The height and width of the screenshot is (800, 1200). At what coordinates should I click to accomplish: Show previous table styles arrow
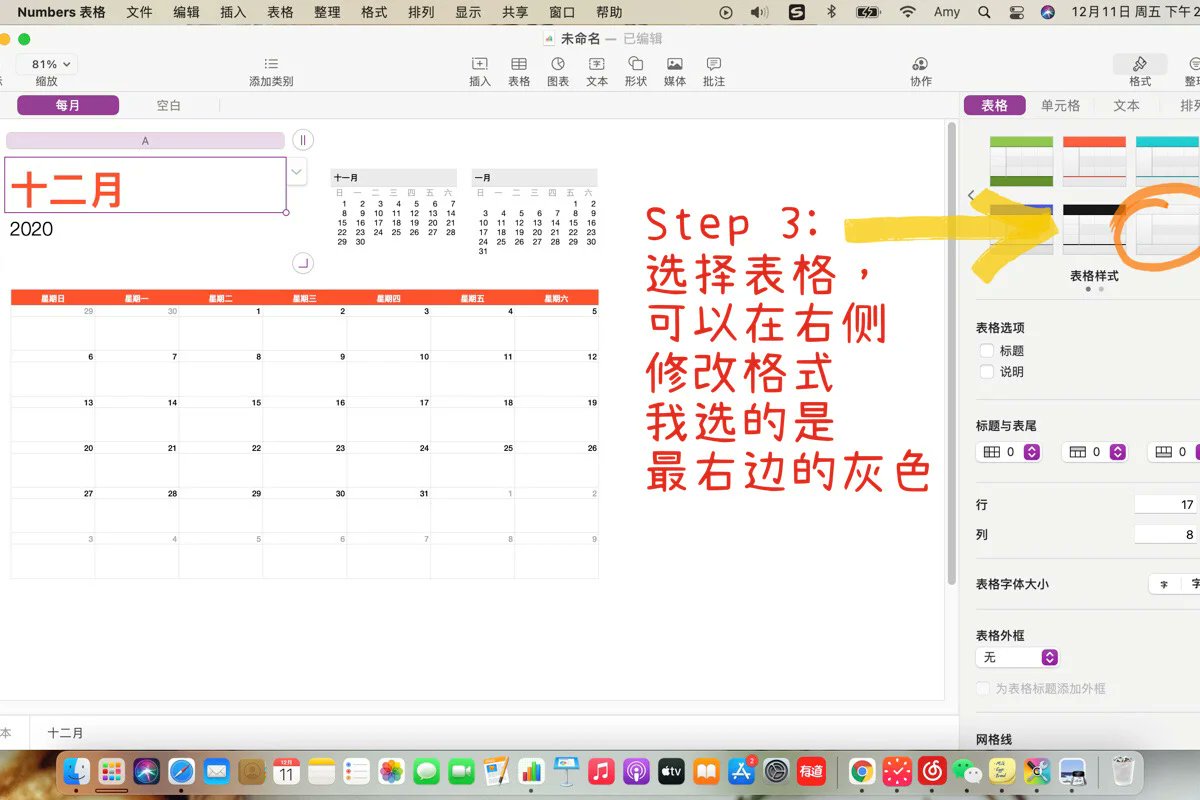[x=971, y=195]
